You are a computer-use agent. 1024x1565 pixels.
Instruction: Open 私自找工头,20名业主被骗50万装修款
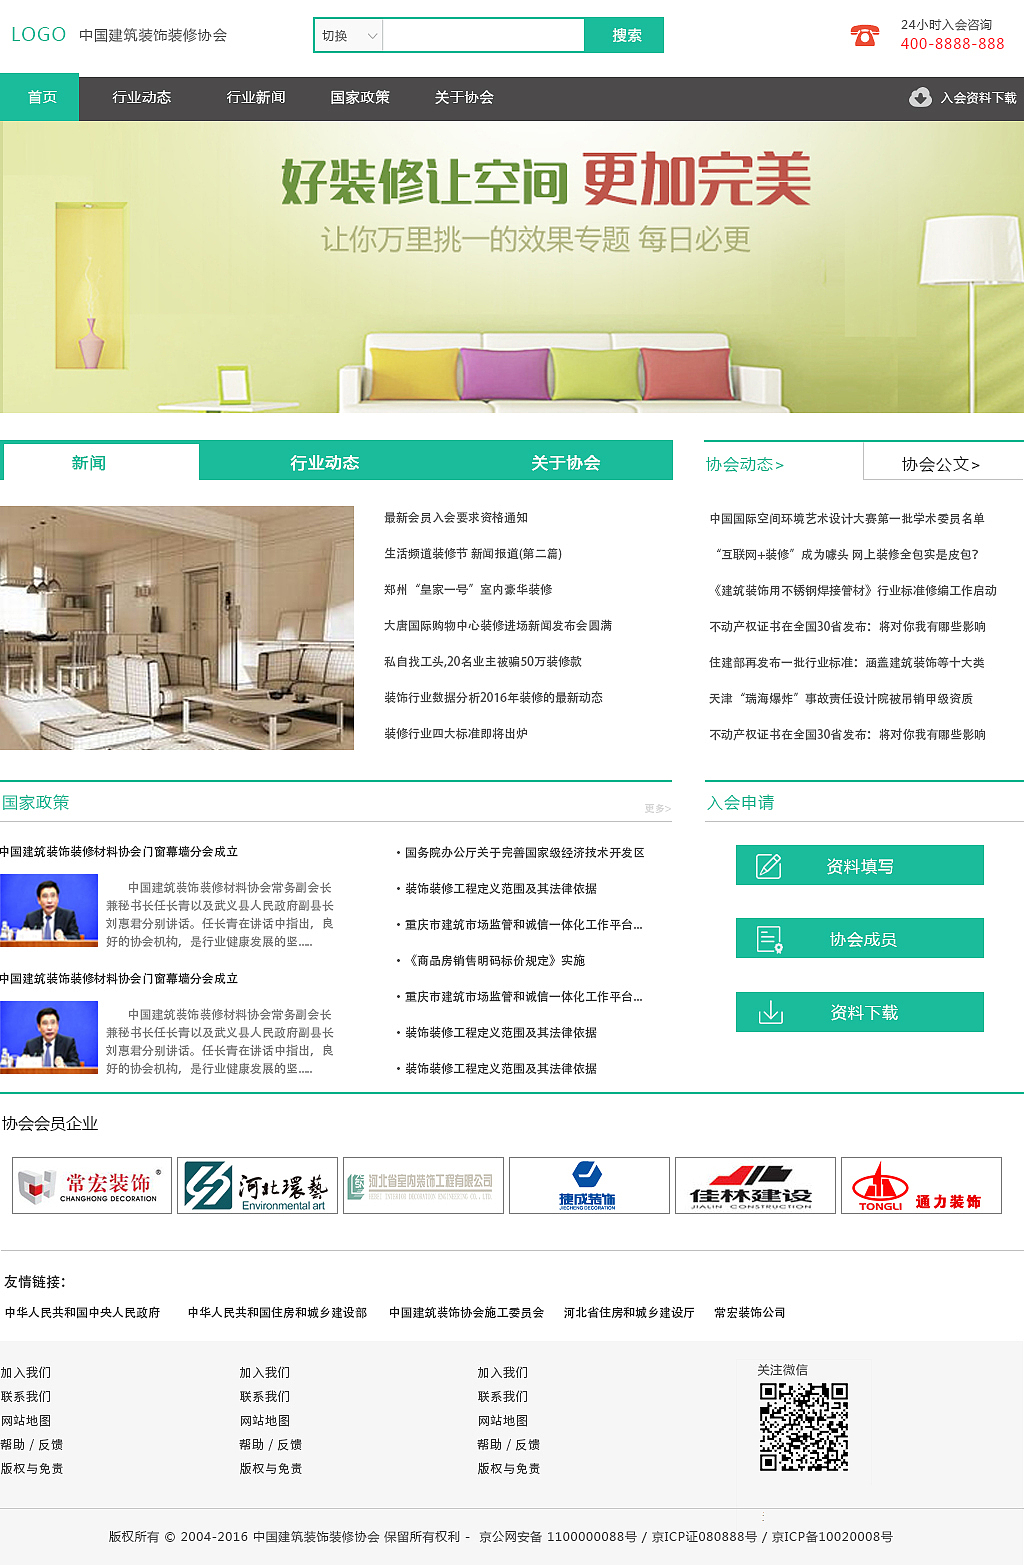pyautogui.click(x=483, y=662)
